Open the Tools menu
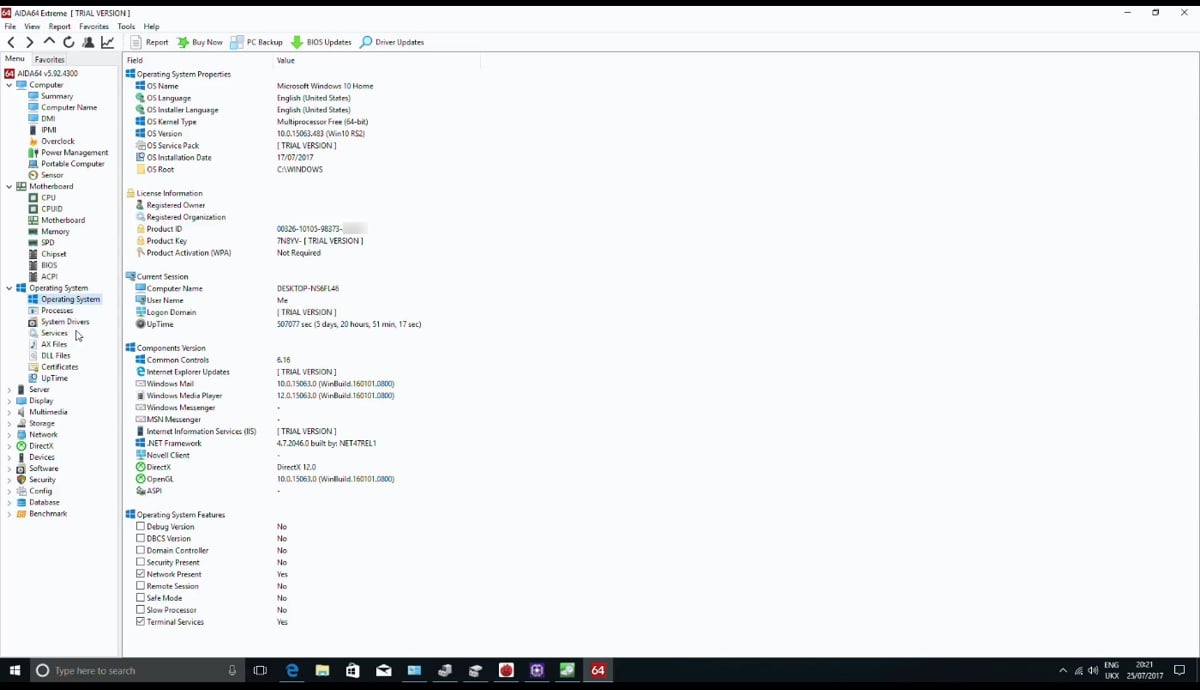The image size is (1200, 690). (x=126, y=27)
